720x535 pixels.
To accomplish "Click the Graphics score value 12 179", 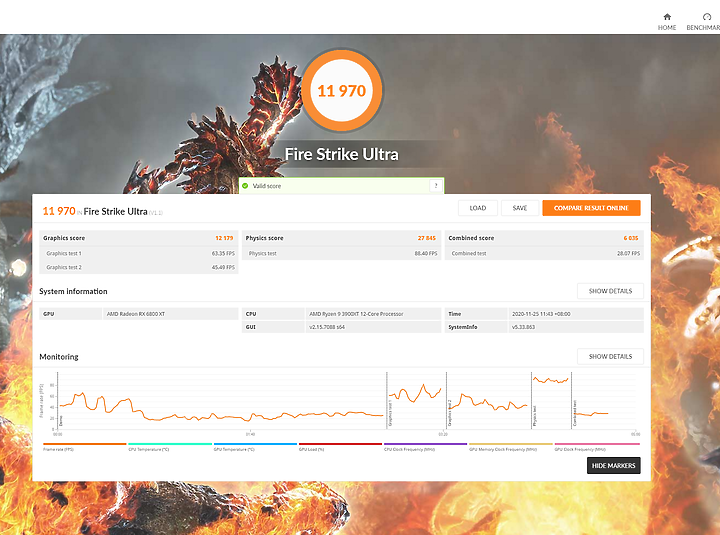I will 224,238.
